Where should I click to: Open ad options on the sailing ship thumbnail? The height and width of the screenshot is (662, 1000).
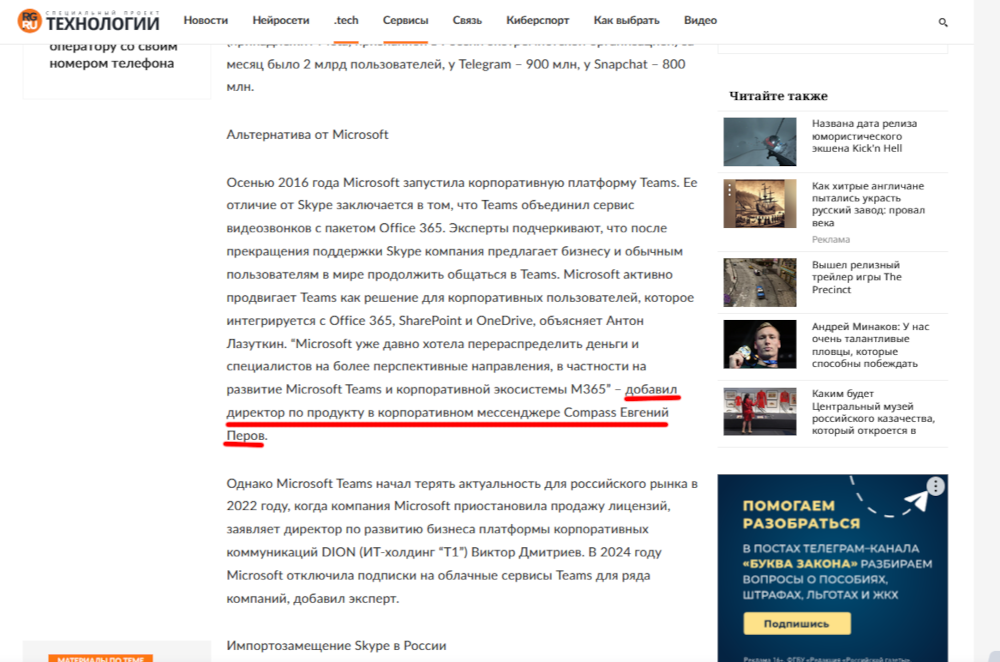pyautogui.click(x=730, y=189)
